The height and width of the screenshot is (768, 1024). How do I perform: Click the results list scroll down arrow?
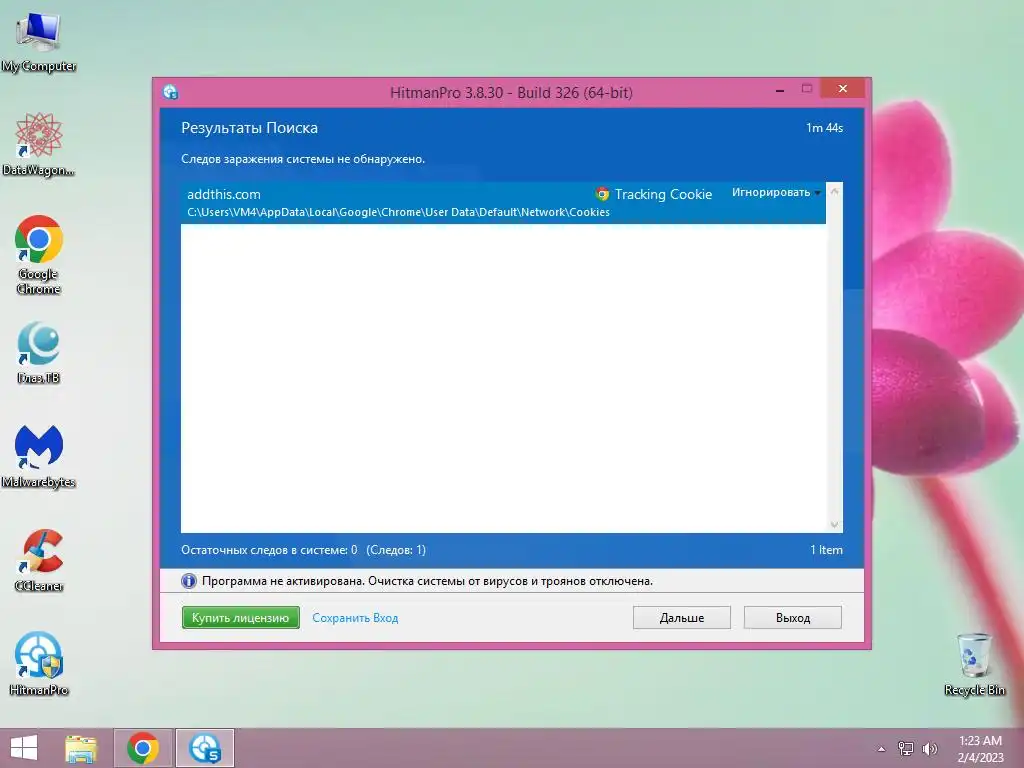click(x=834, y=524)
